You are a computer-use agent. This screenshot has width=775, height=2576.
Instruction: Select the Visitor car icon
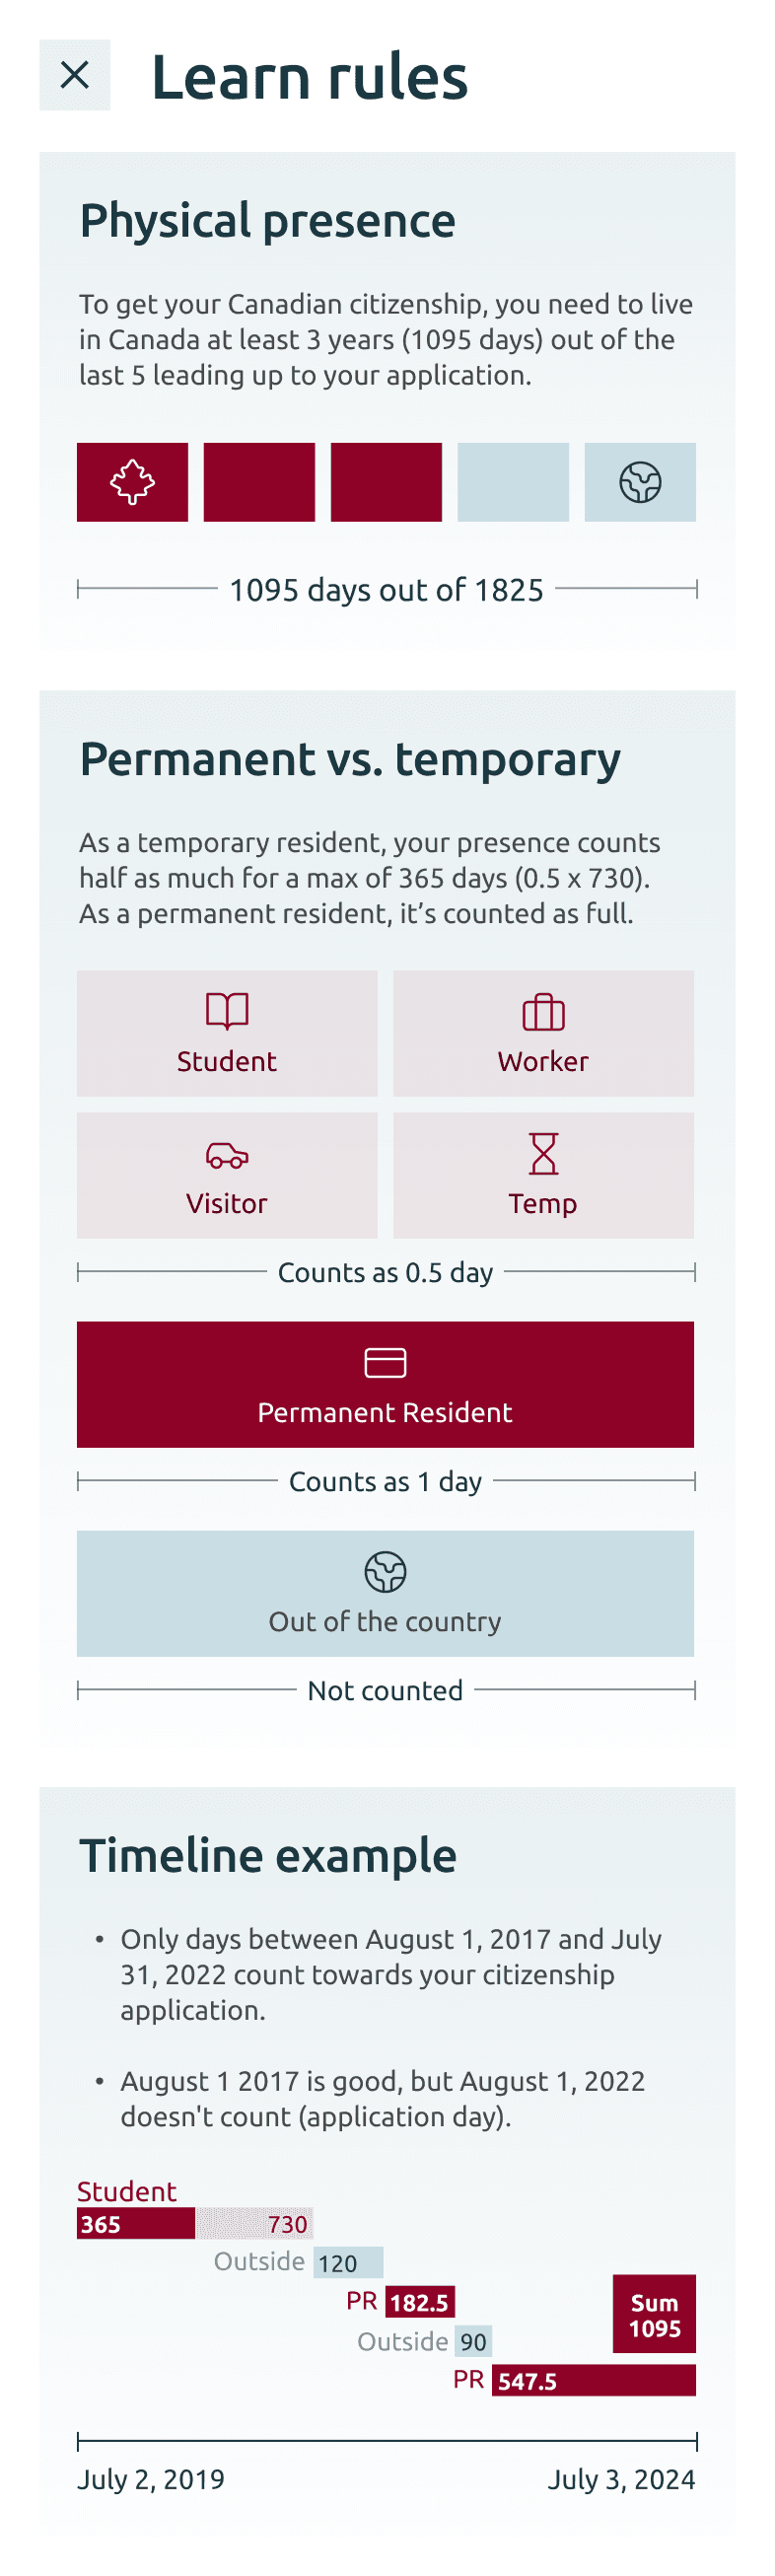[x=227, y=1155]
